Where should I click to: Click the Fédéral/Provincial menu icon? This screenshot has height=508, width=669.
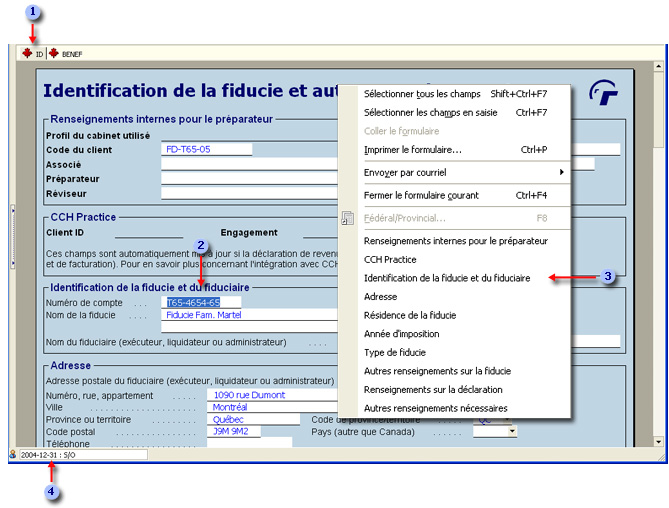347,218
